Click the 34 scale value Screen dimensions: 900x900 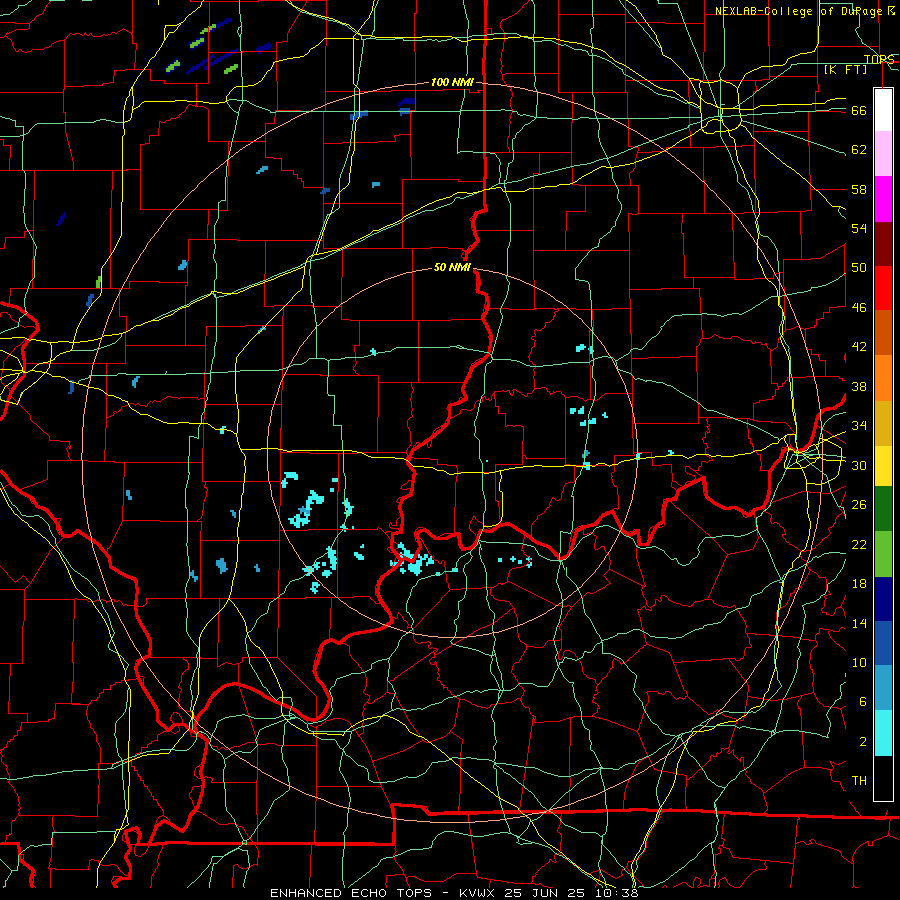click(859, 426)
